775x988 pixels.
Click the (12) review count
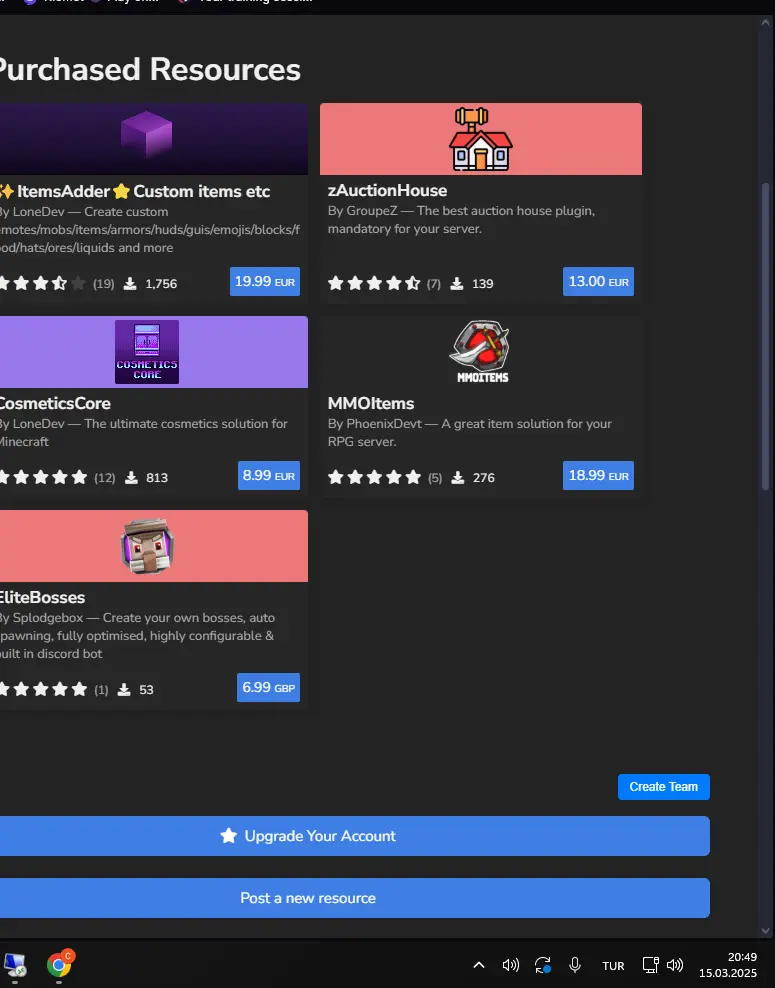coord(105,478)
